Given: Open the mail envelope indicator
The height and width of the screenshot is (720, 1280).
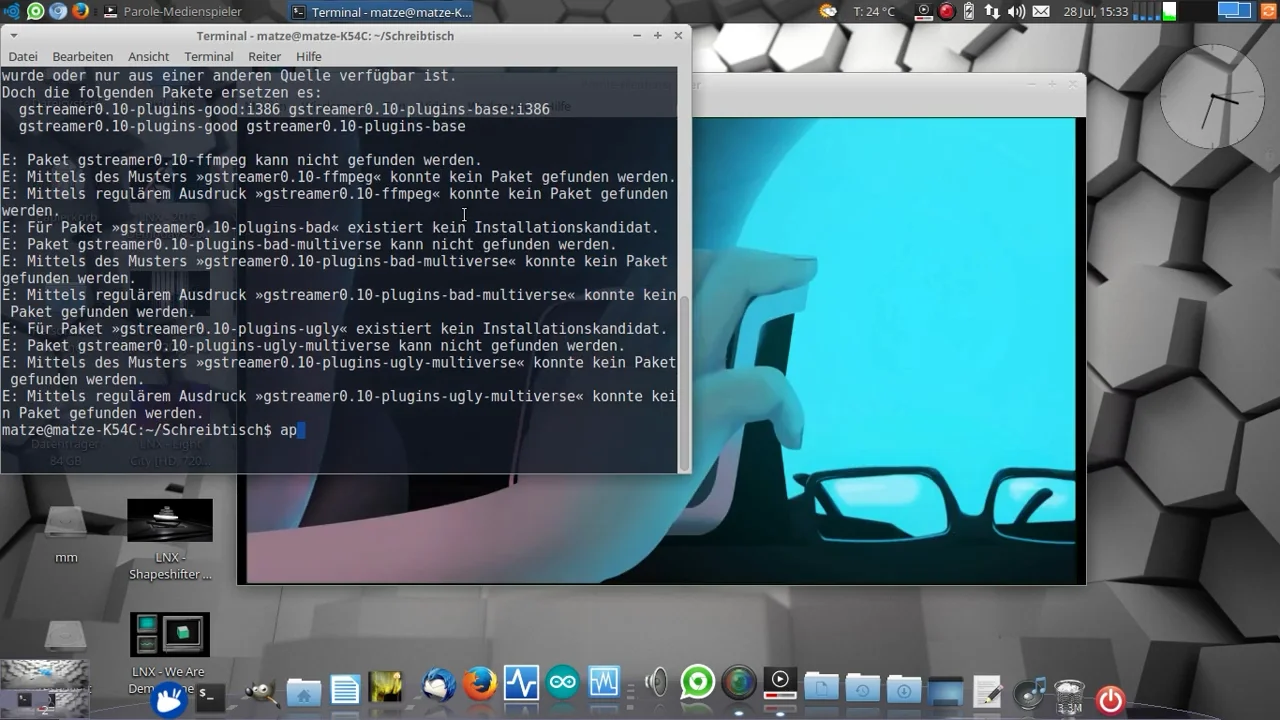Looking at the screenshot, I should (x=1041, y=12).
